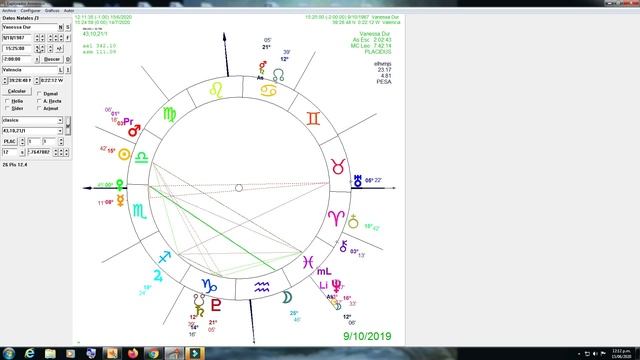
Task: Open the Graficos menu
Action: coord(52,11)
